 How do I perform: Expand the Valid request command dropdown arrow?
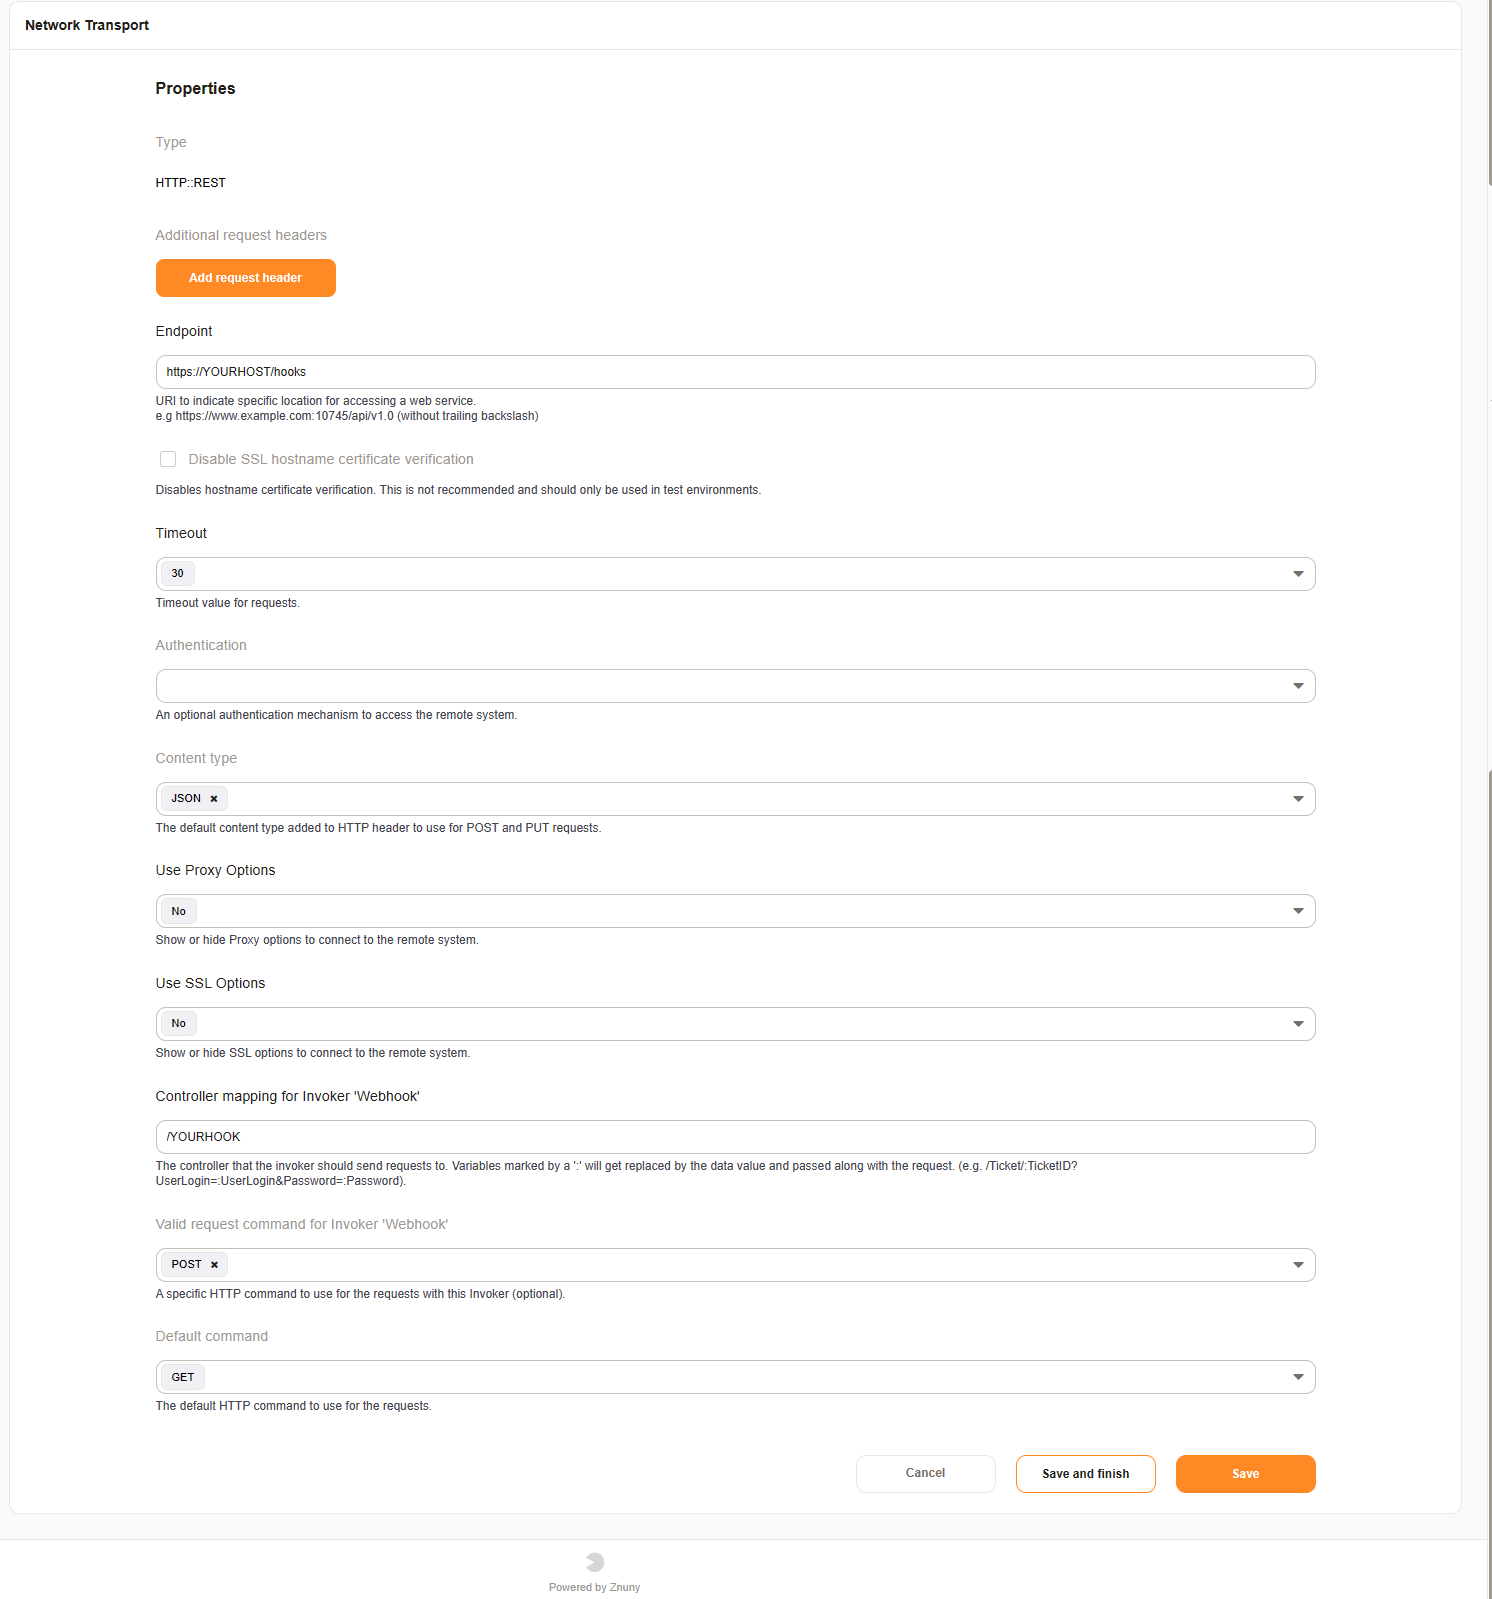(1297, 1265)
